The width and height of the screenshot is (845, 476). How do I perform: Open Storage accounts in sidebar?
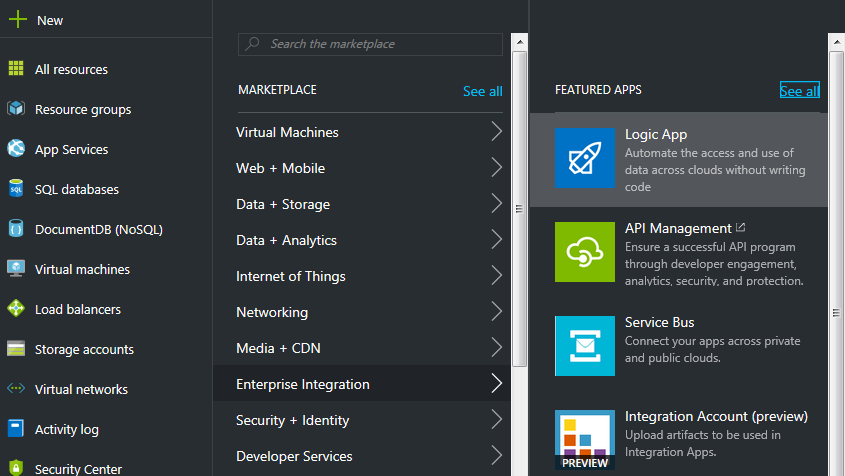pyautogui.click(x=84, y=349)
